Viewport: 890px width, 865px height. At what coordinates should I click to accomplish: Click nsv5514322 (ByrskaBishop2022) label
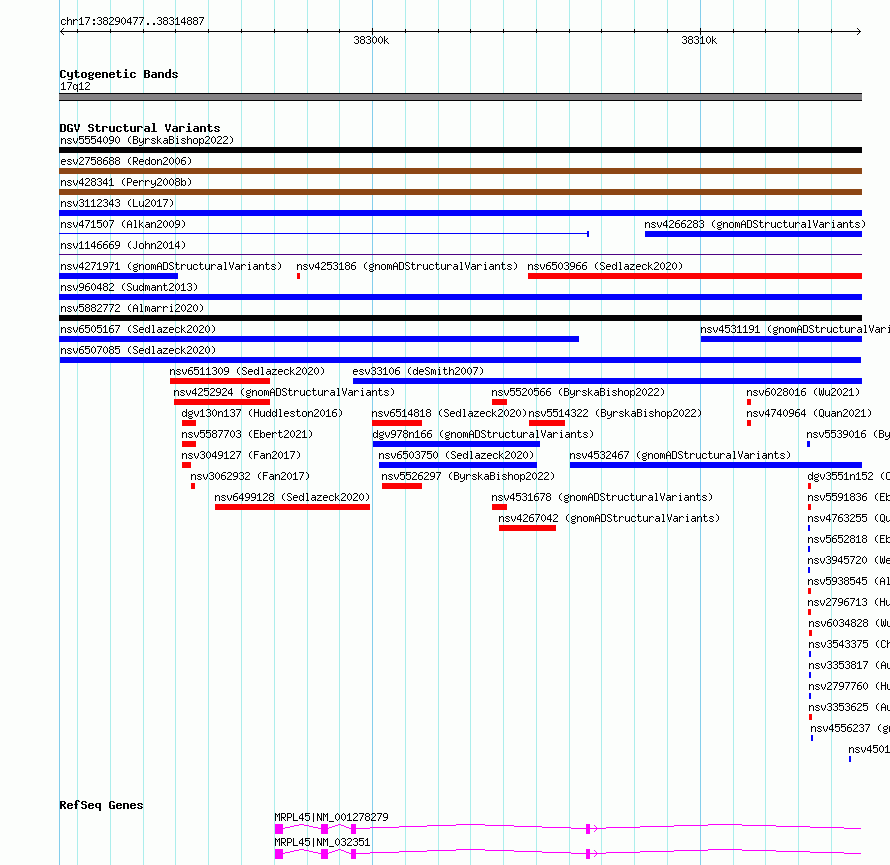click(615, 413)
